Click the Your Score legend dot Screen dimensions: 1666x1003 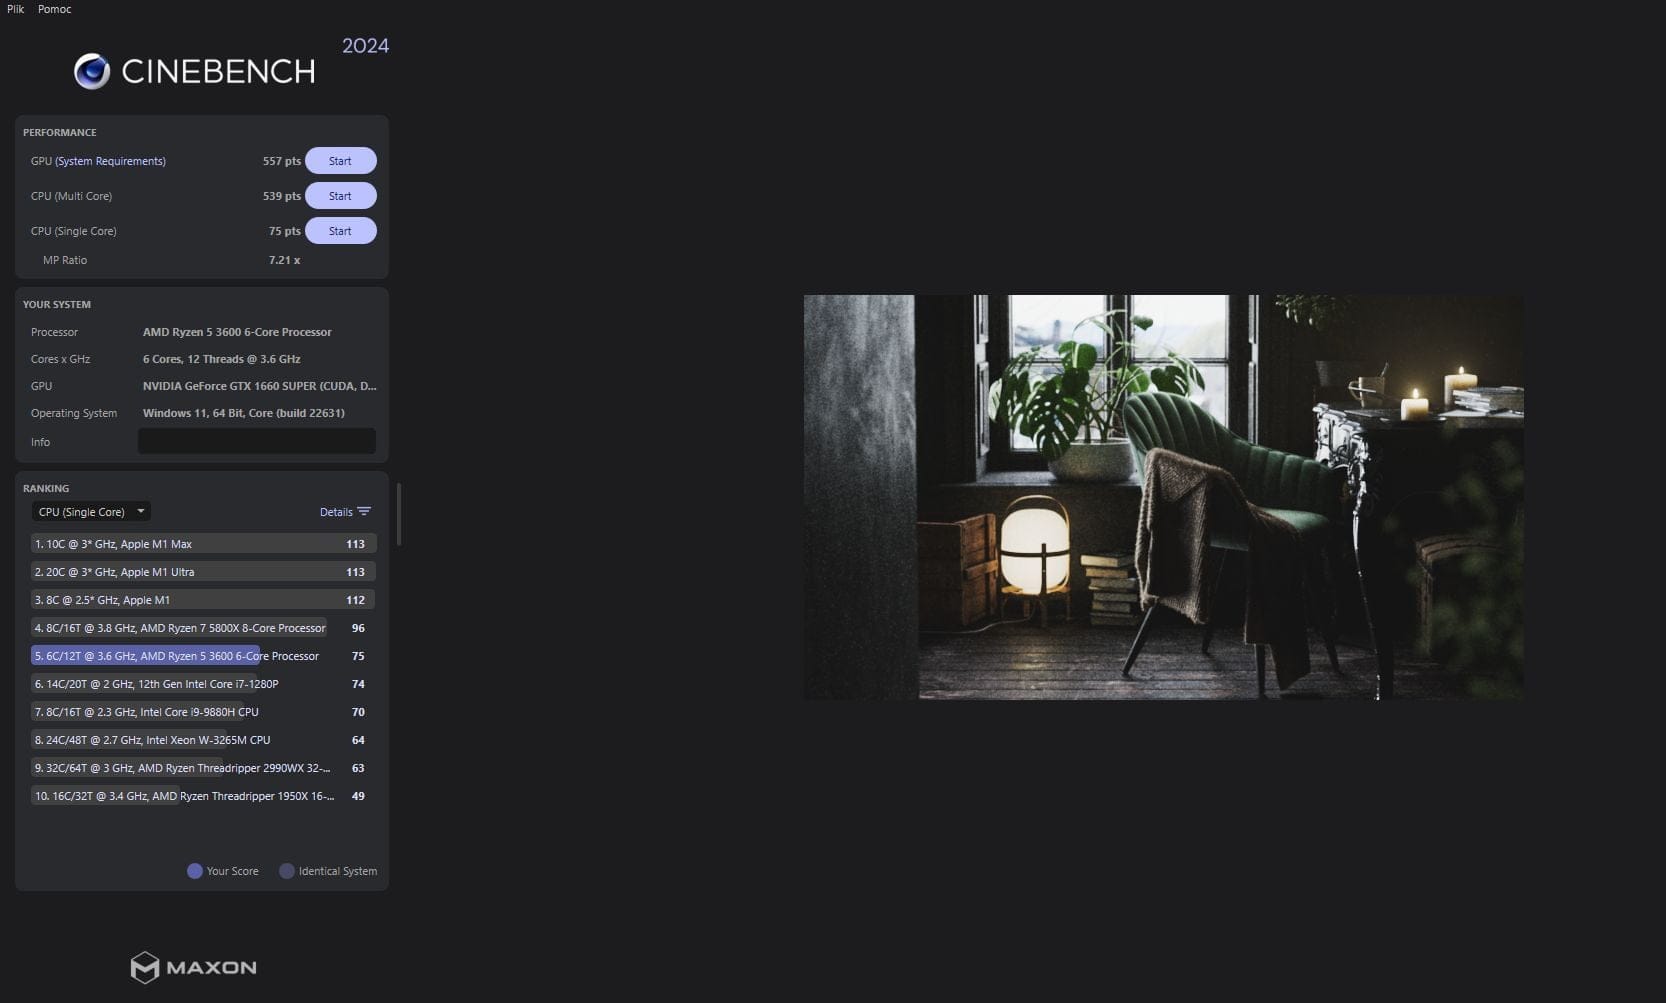pyautogui.click(x=195, y=871)
